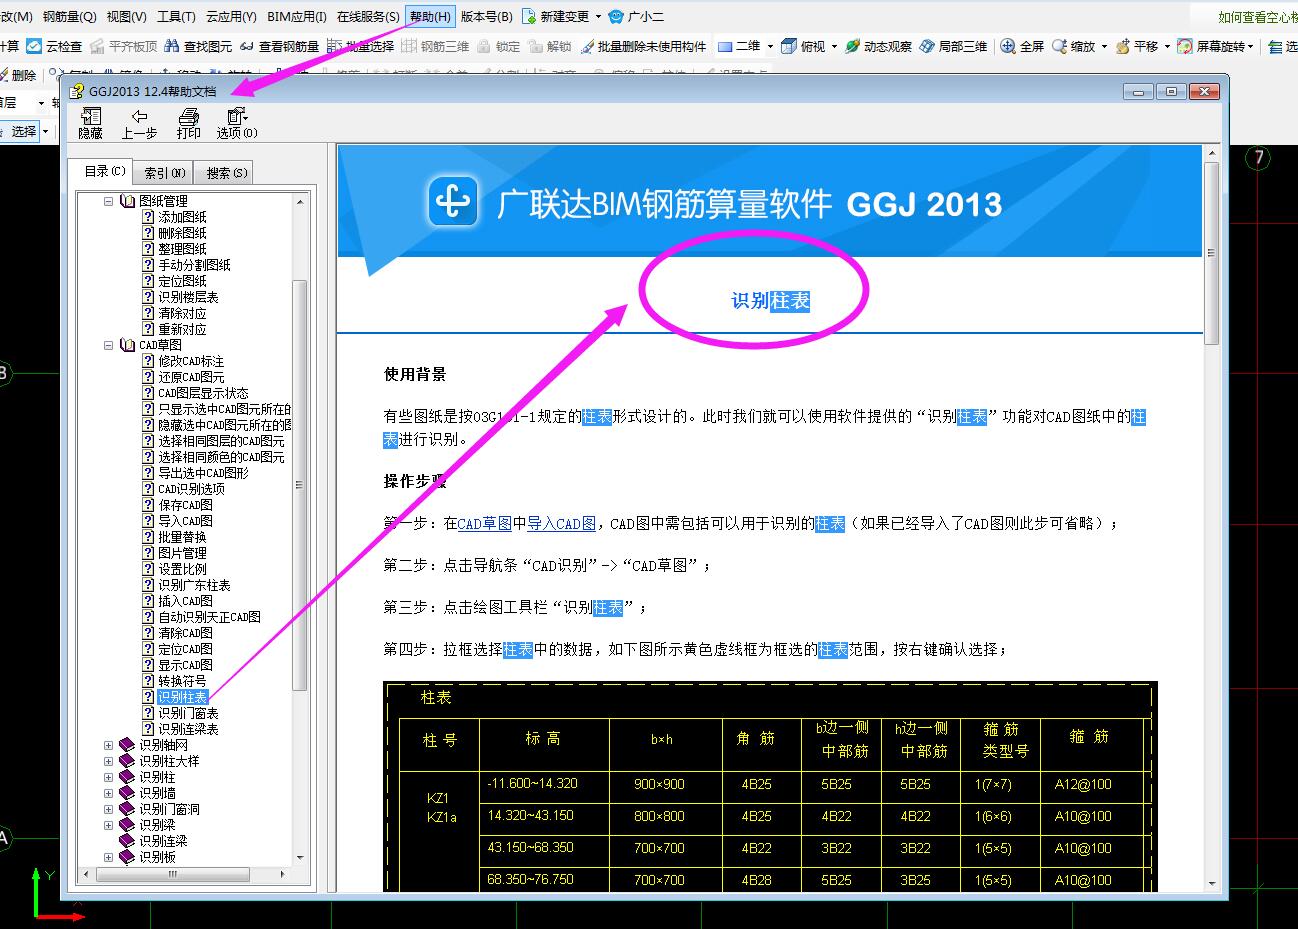Viewport: 1298px width, 929px height.
Task: Open 查看钢筋量 rebar quantity tool
Action: pos(279,46)
